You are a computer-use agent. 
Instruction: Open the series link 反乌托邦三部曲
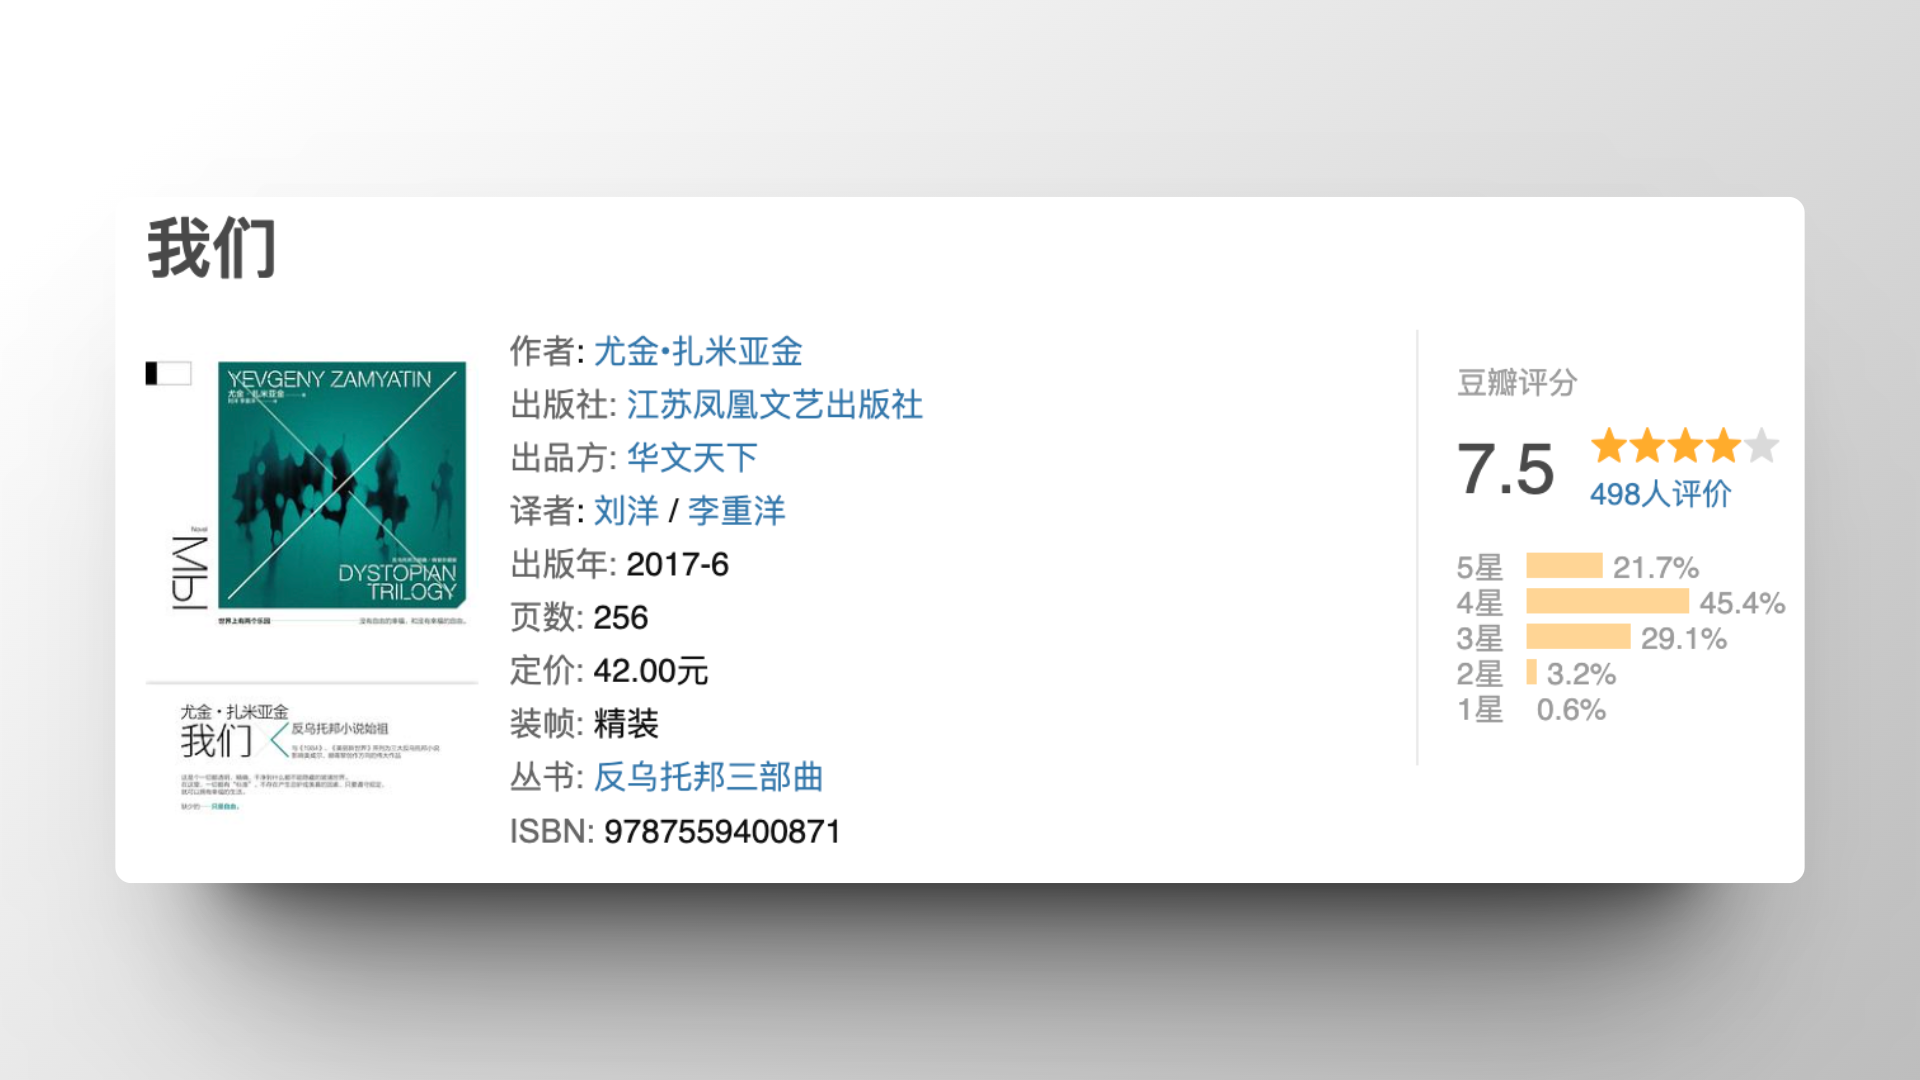(708, 777)
